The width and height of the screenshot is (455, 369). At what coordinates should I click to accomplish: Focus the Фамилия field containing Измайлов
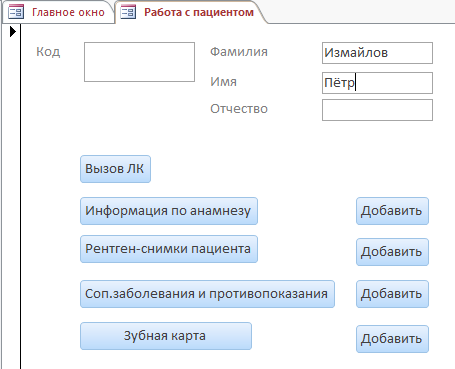click(x=377, y=53)
